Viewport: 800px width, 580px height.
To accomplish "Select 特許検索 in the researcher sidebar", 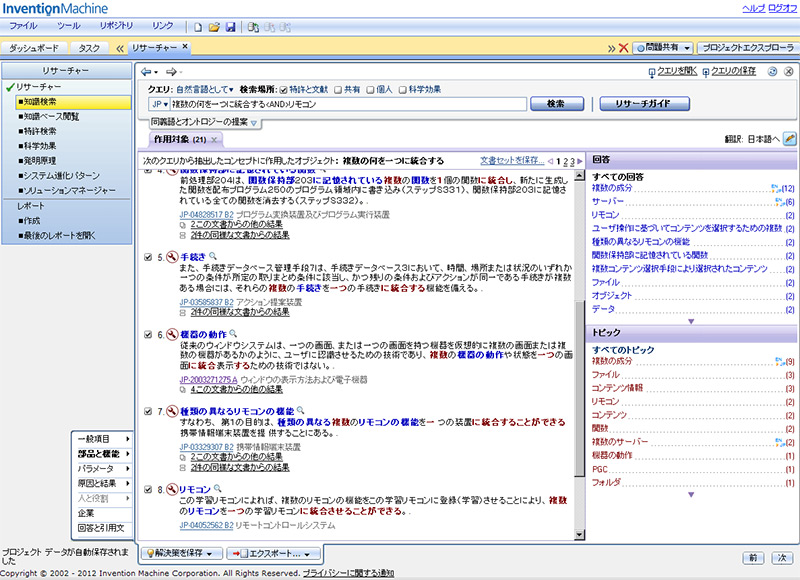I will point(40,131).
